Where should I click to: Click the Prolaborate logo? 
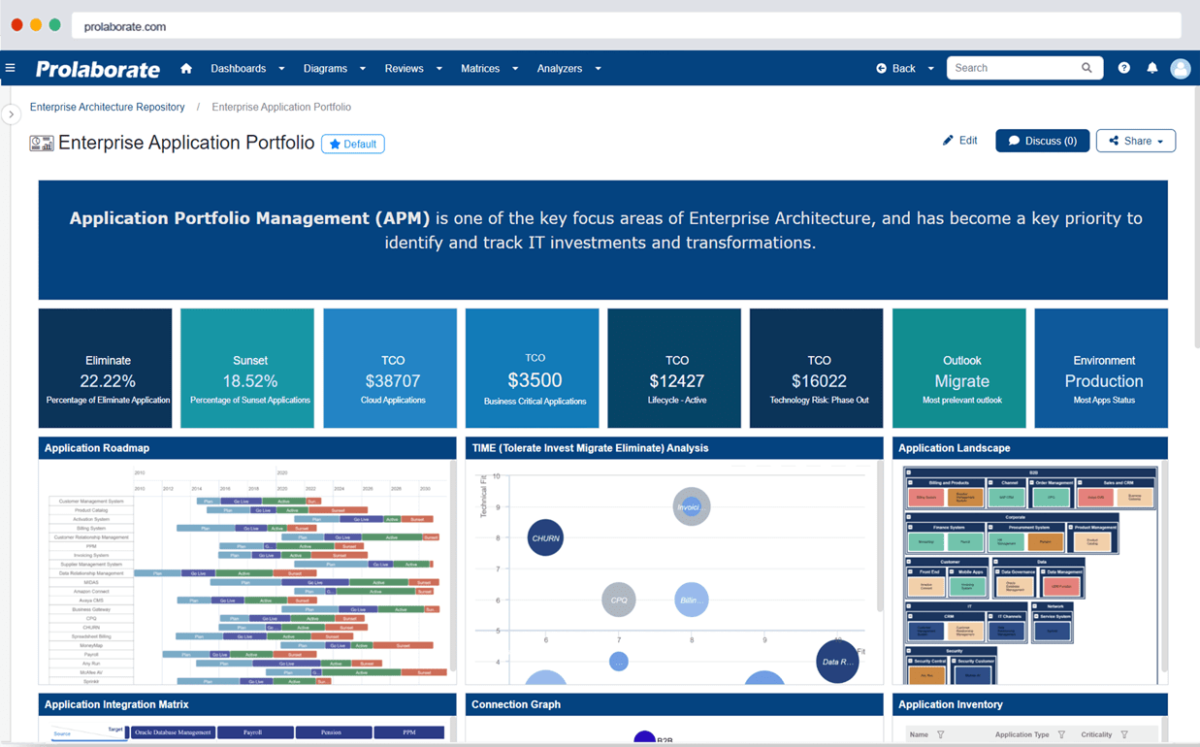(98, 69)
